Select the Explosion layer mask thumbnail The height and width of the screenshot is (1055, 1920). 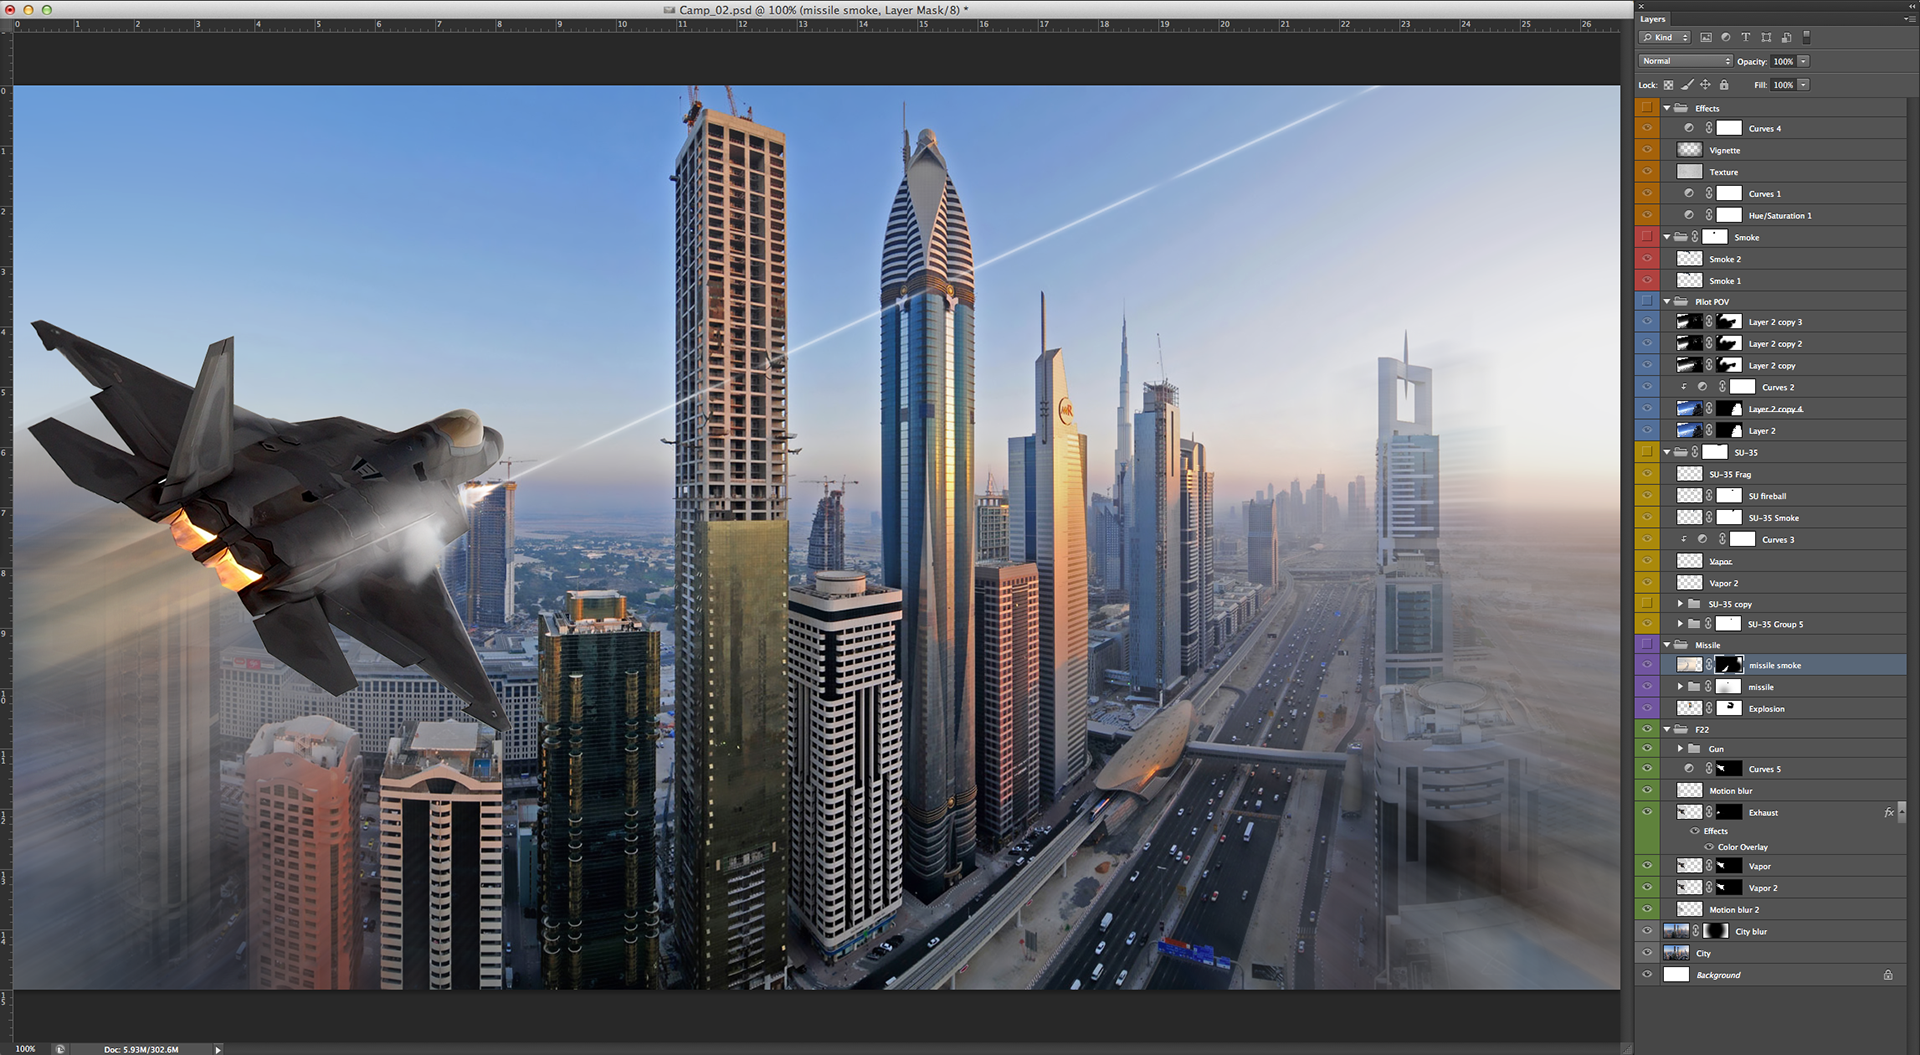pyautogui.click(x=1729, y=708)
